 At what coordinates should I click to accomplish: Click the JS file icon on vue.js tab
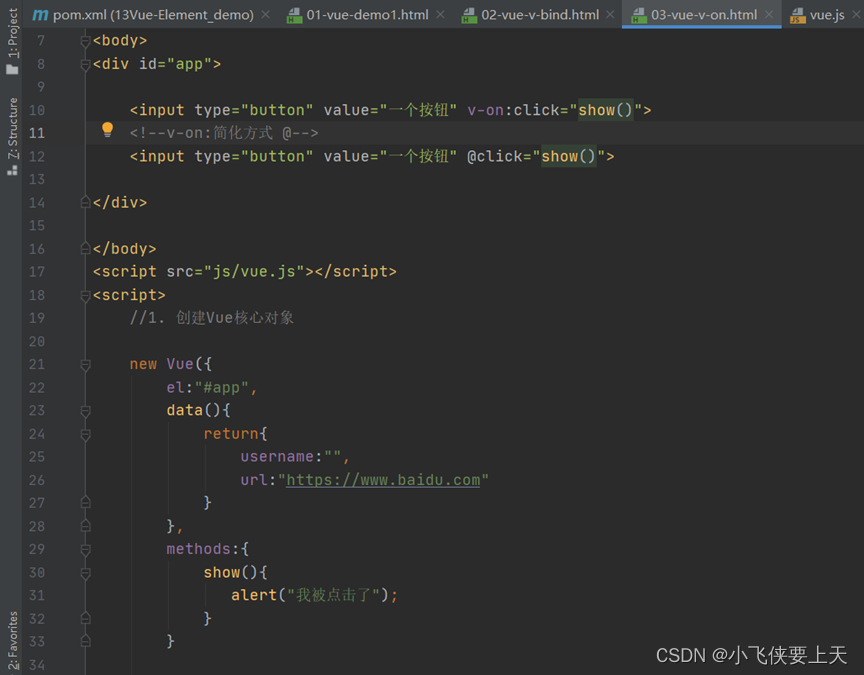point(797,15)
